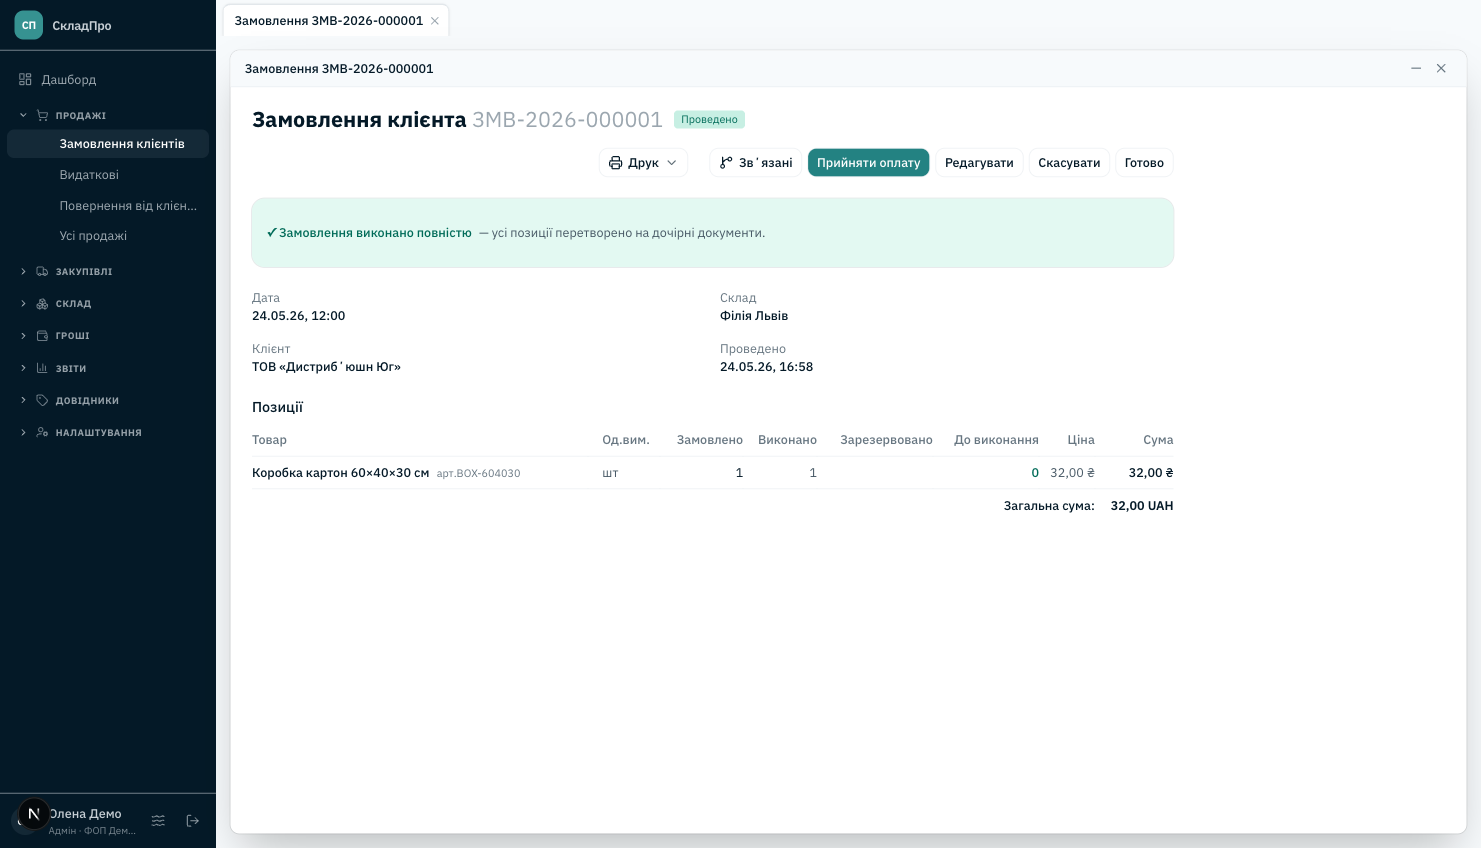Close the Замовлення ЗМВ-2026-000001 tab
This screenshot has height=848, width=1481.
click(435, 21)
